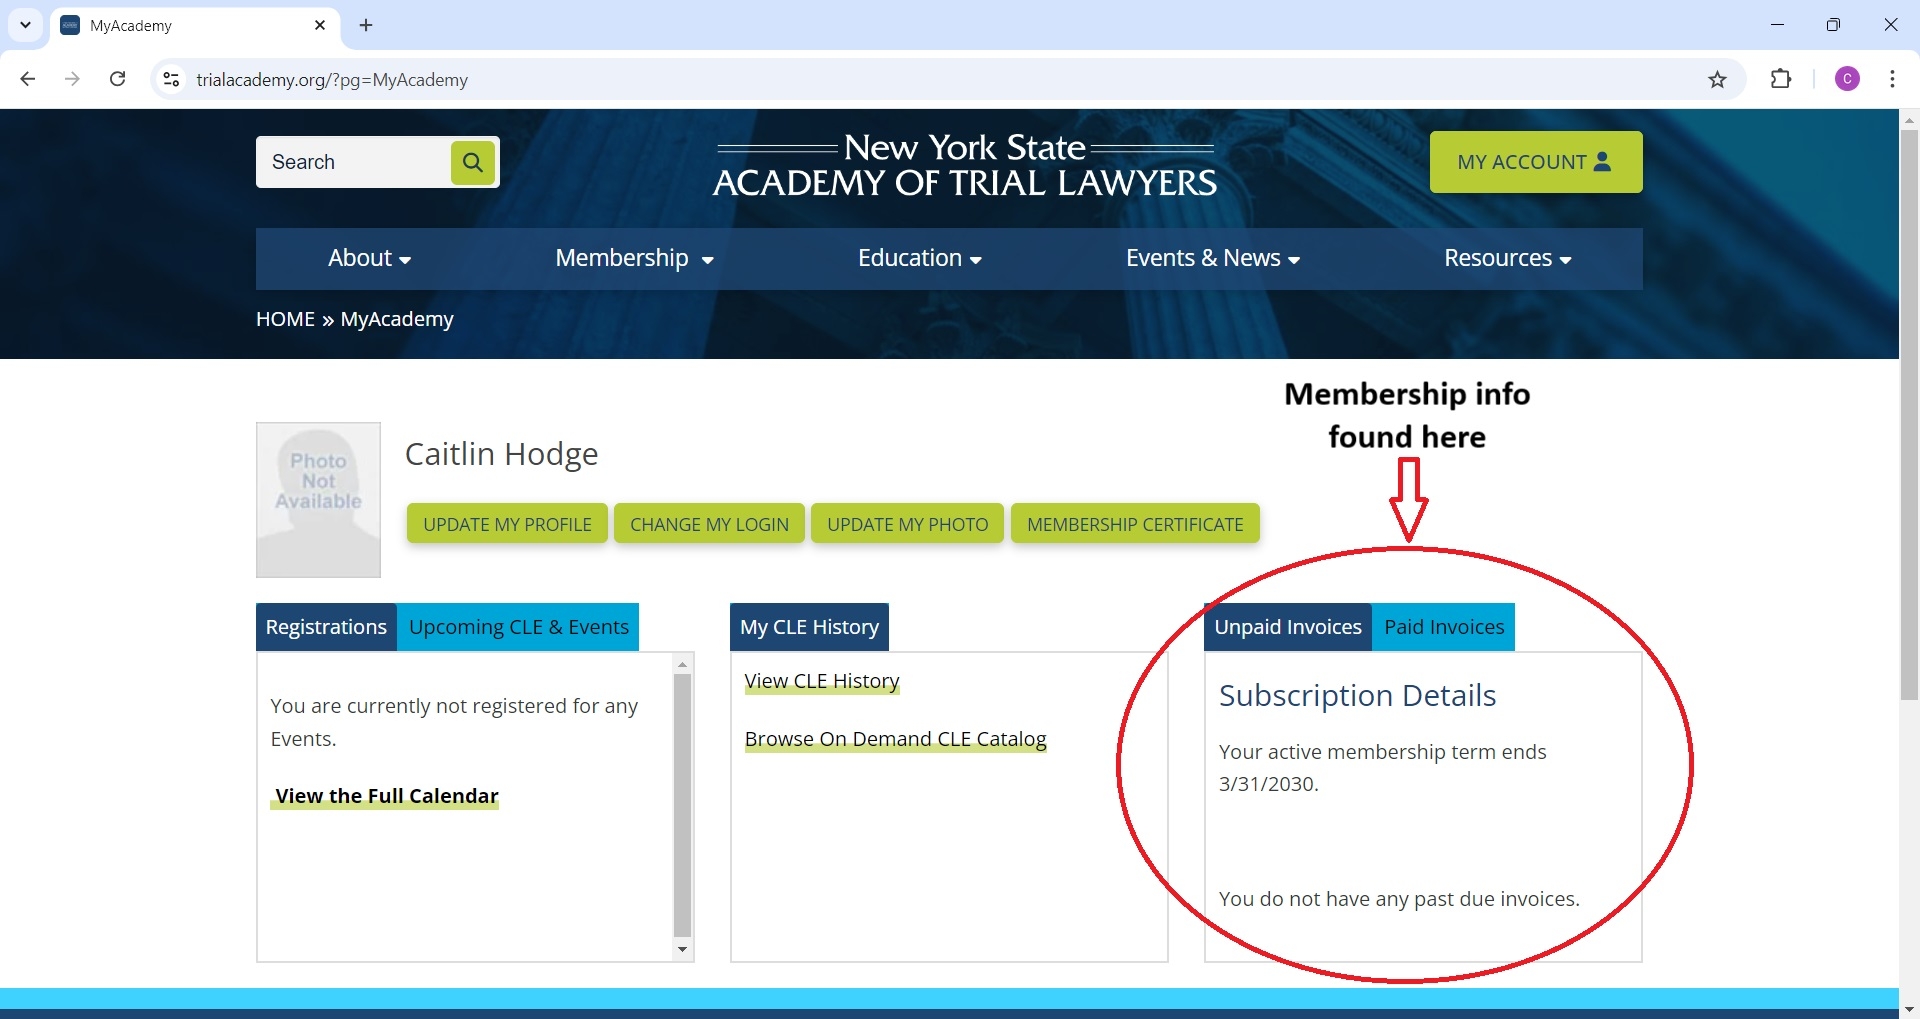The height and width of the screenshot is (1019, 1920).
Task: Click the Caitlin Hodge name heading
Action: (x=501, y=454)
